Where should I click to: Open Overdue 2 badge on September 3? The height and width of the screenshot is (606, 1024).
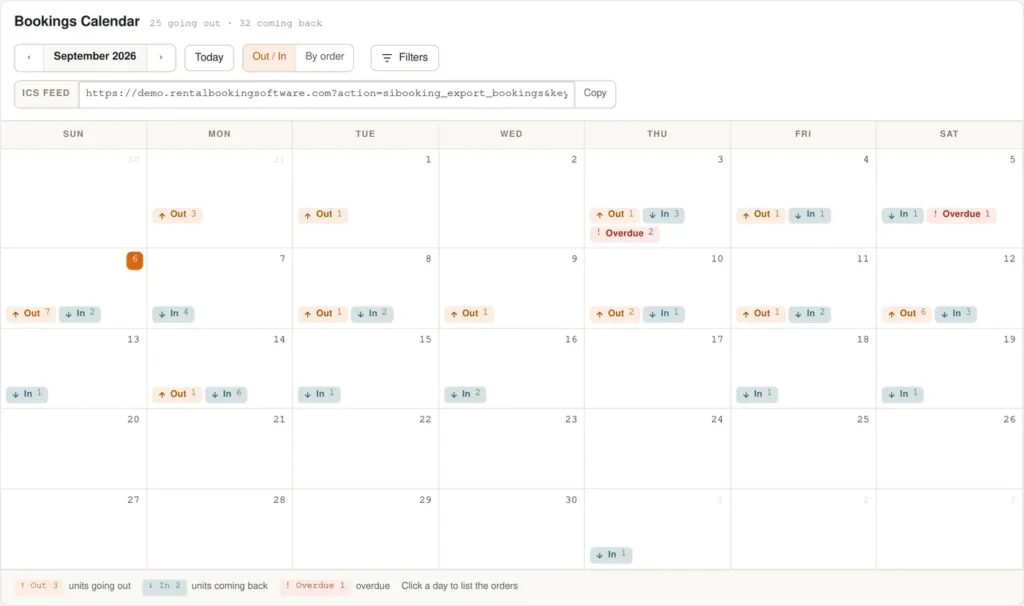624,233
